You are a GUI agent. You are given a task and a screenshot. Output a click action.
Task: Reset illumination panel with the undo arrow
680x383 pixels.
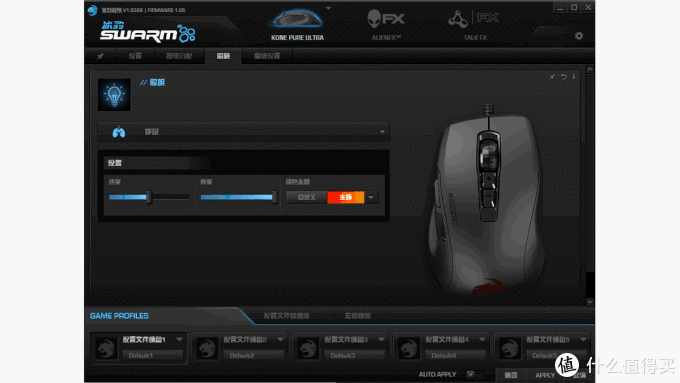563,77
